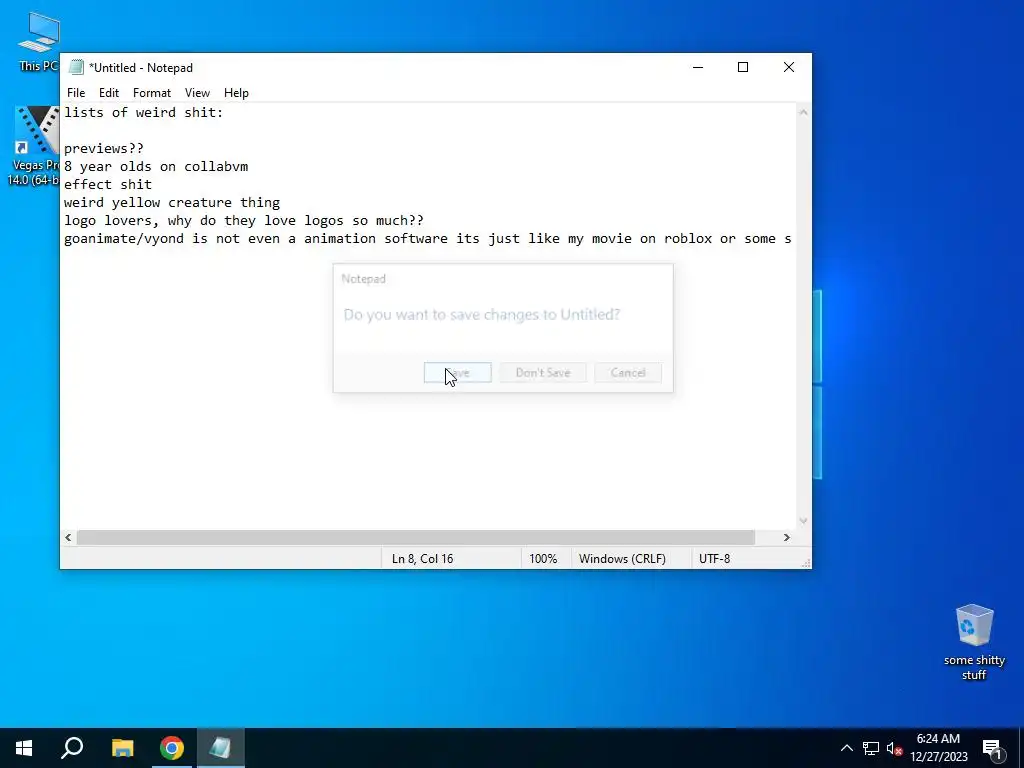The width and height of the screenshot is (1024, 768).
Task: Click the line 'effect shit'
Action: 108,185
